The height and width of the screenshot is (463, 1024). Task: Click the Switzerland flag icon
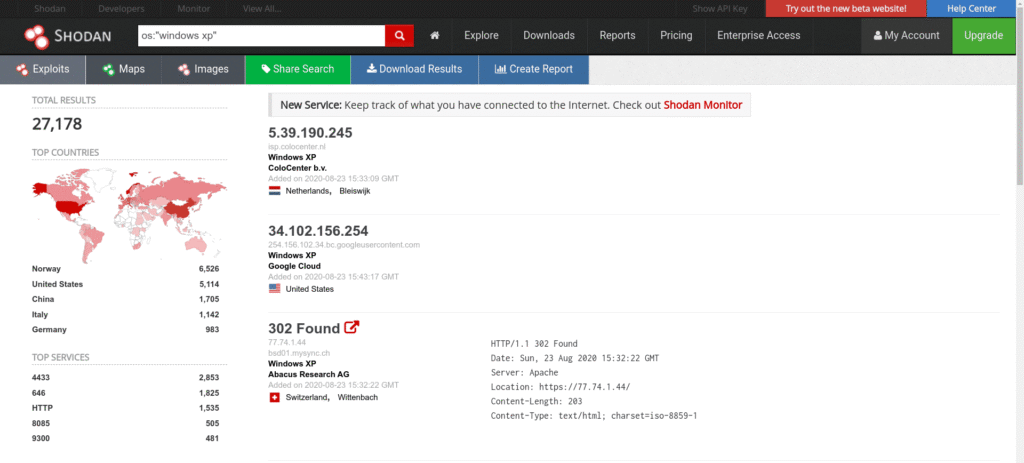click(x=274, y=397)
